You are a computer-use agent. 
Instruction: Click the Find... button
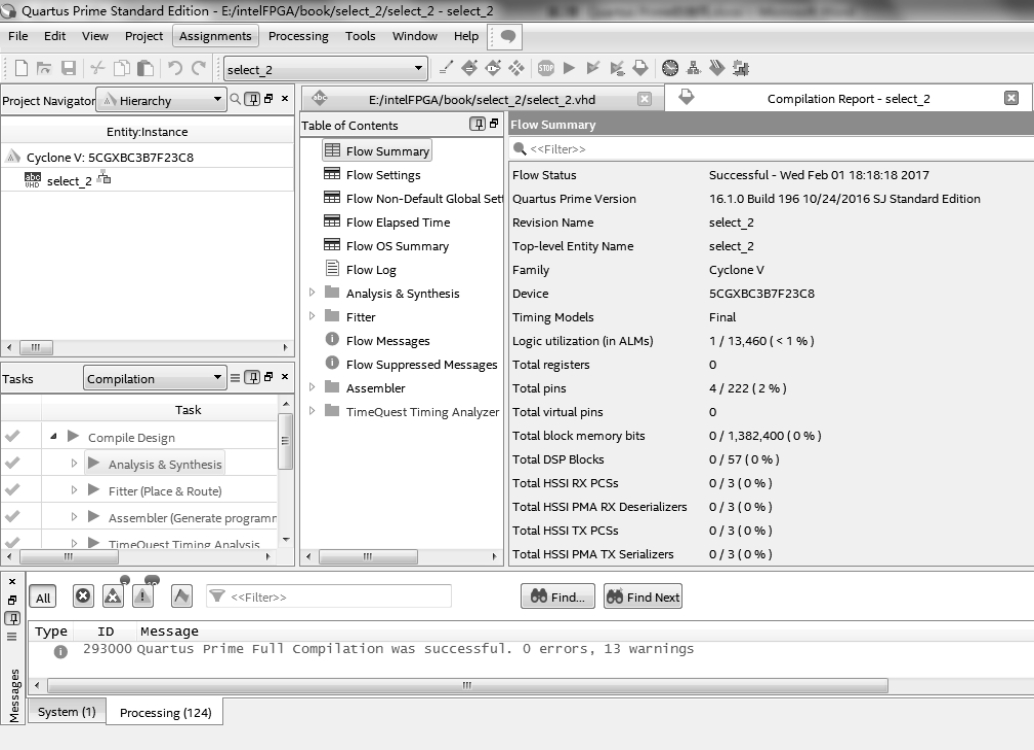pyautogui.click(x=558, y=597)
